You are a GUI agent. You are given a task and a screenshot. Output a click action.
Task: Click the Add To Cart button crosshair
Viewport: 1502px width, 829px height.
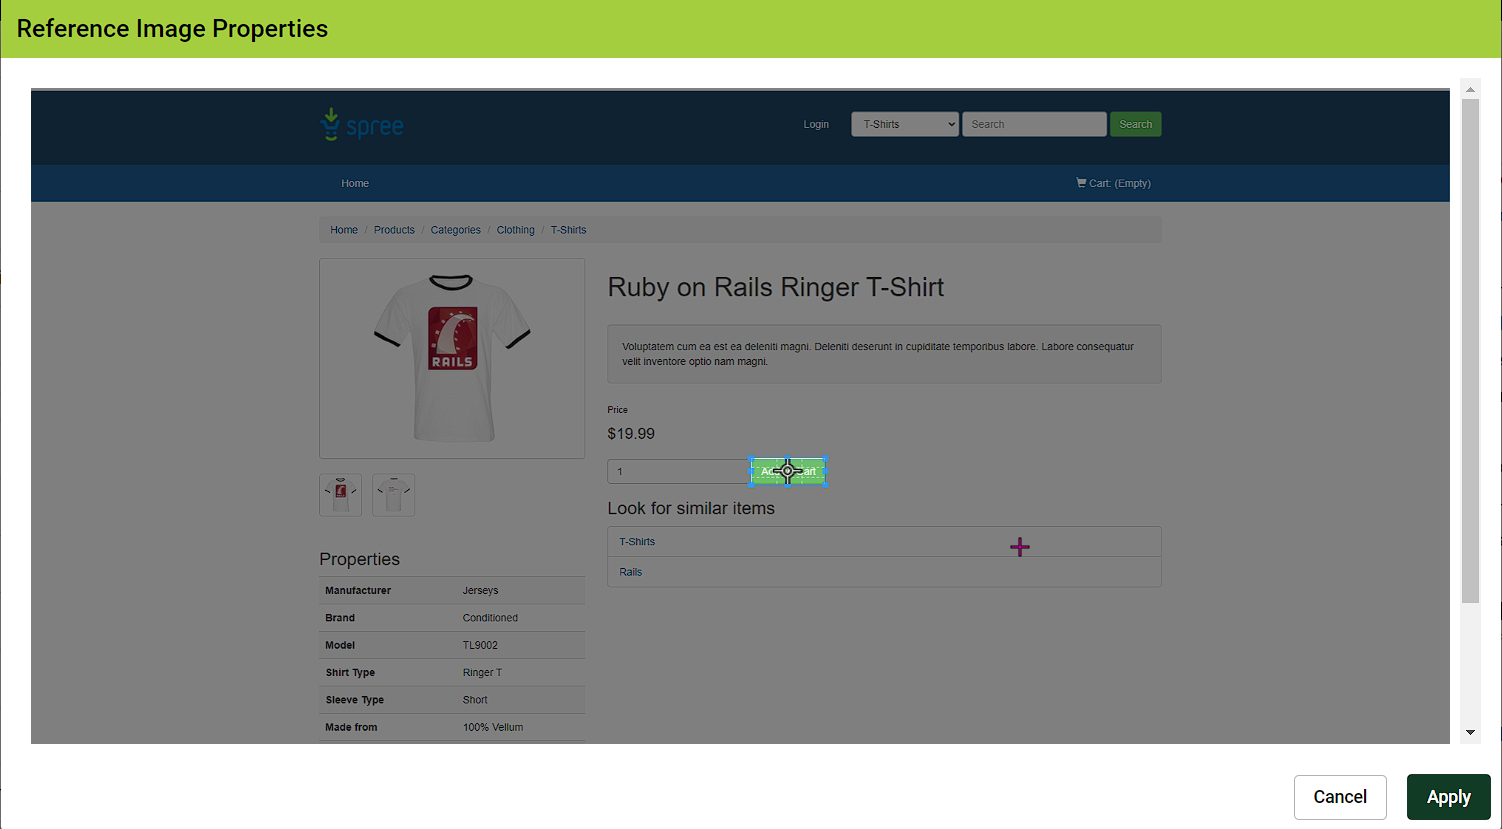point(788,471)
